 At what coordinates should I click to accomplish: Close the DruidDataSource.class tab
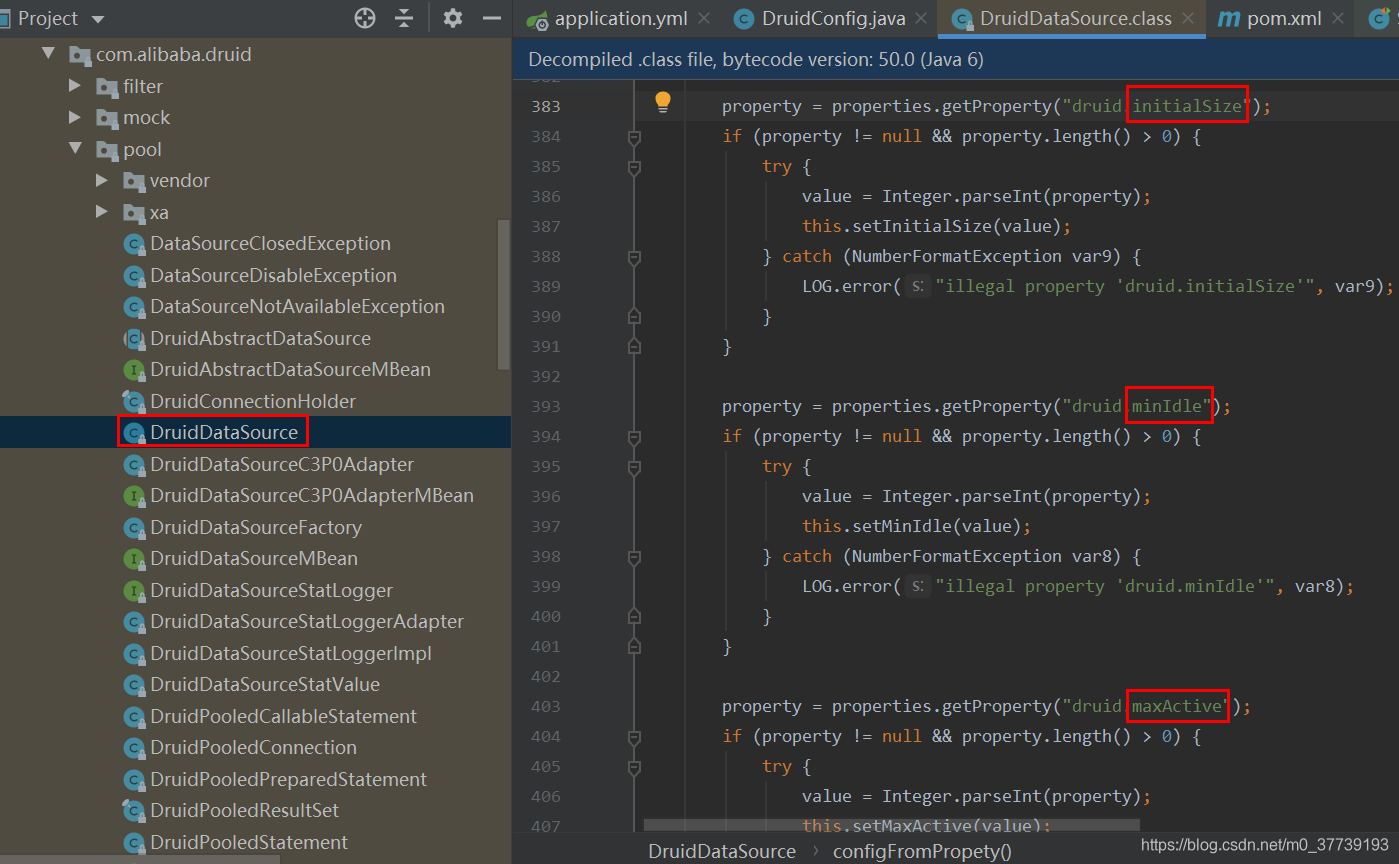coord(1188,19)
